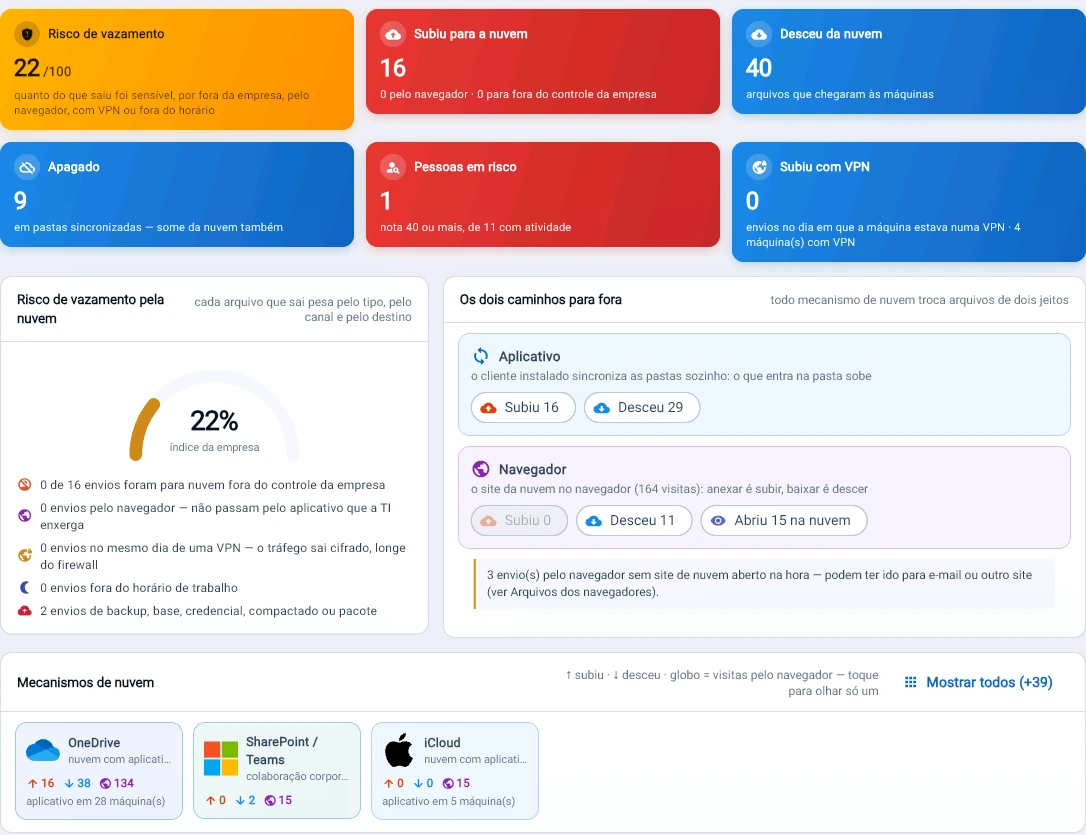
Task: Click the globe icon beside 134 on OneDrive card
Action: click(x=105, y=783)
